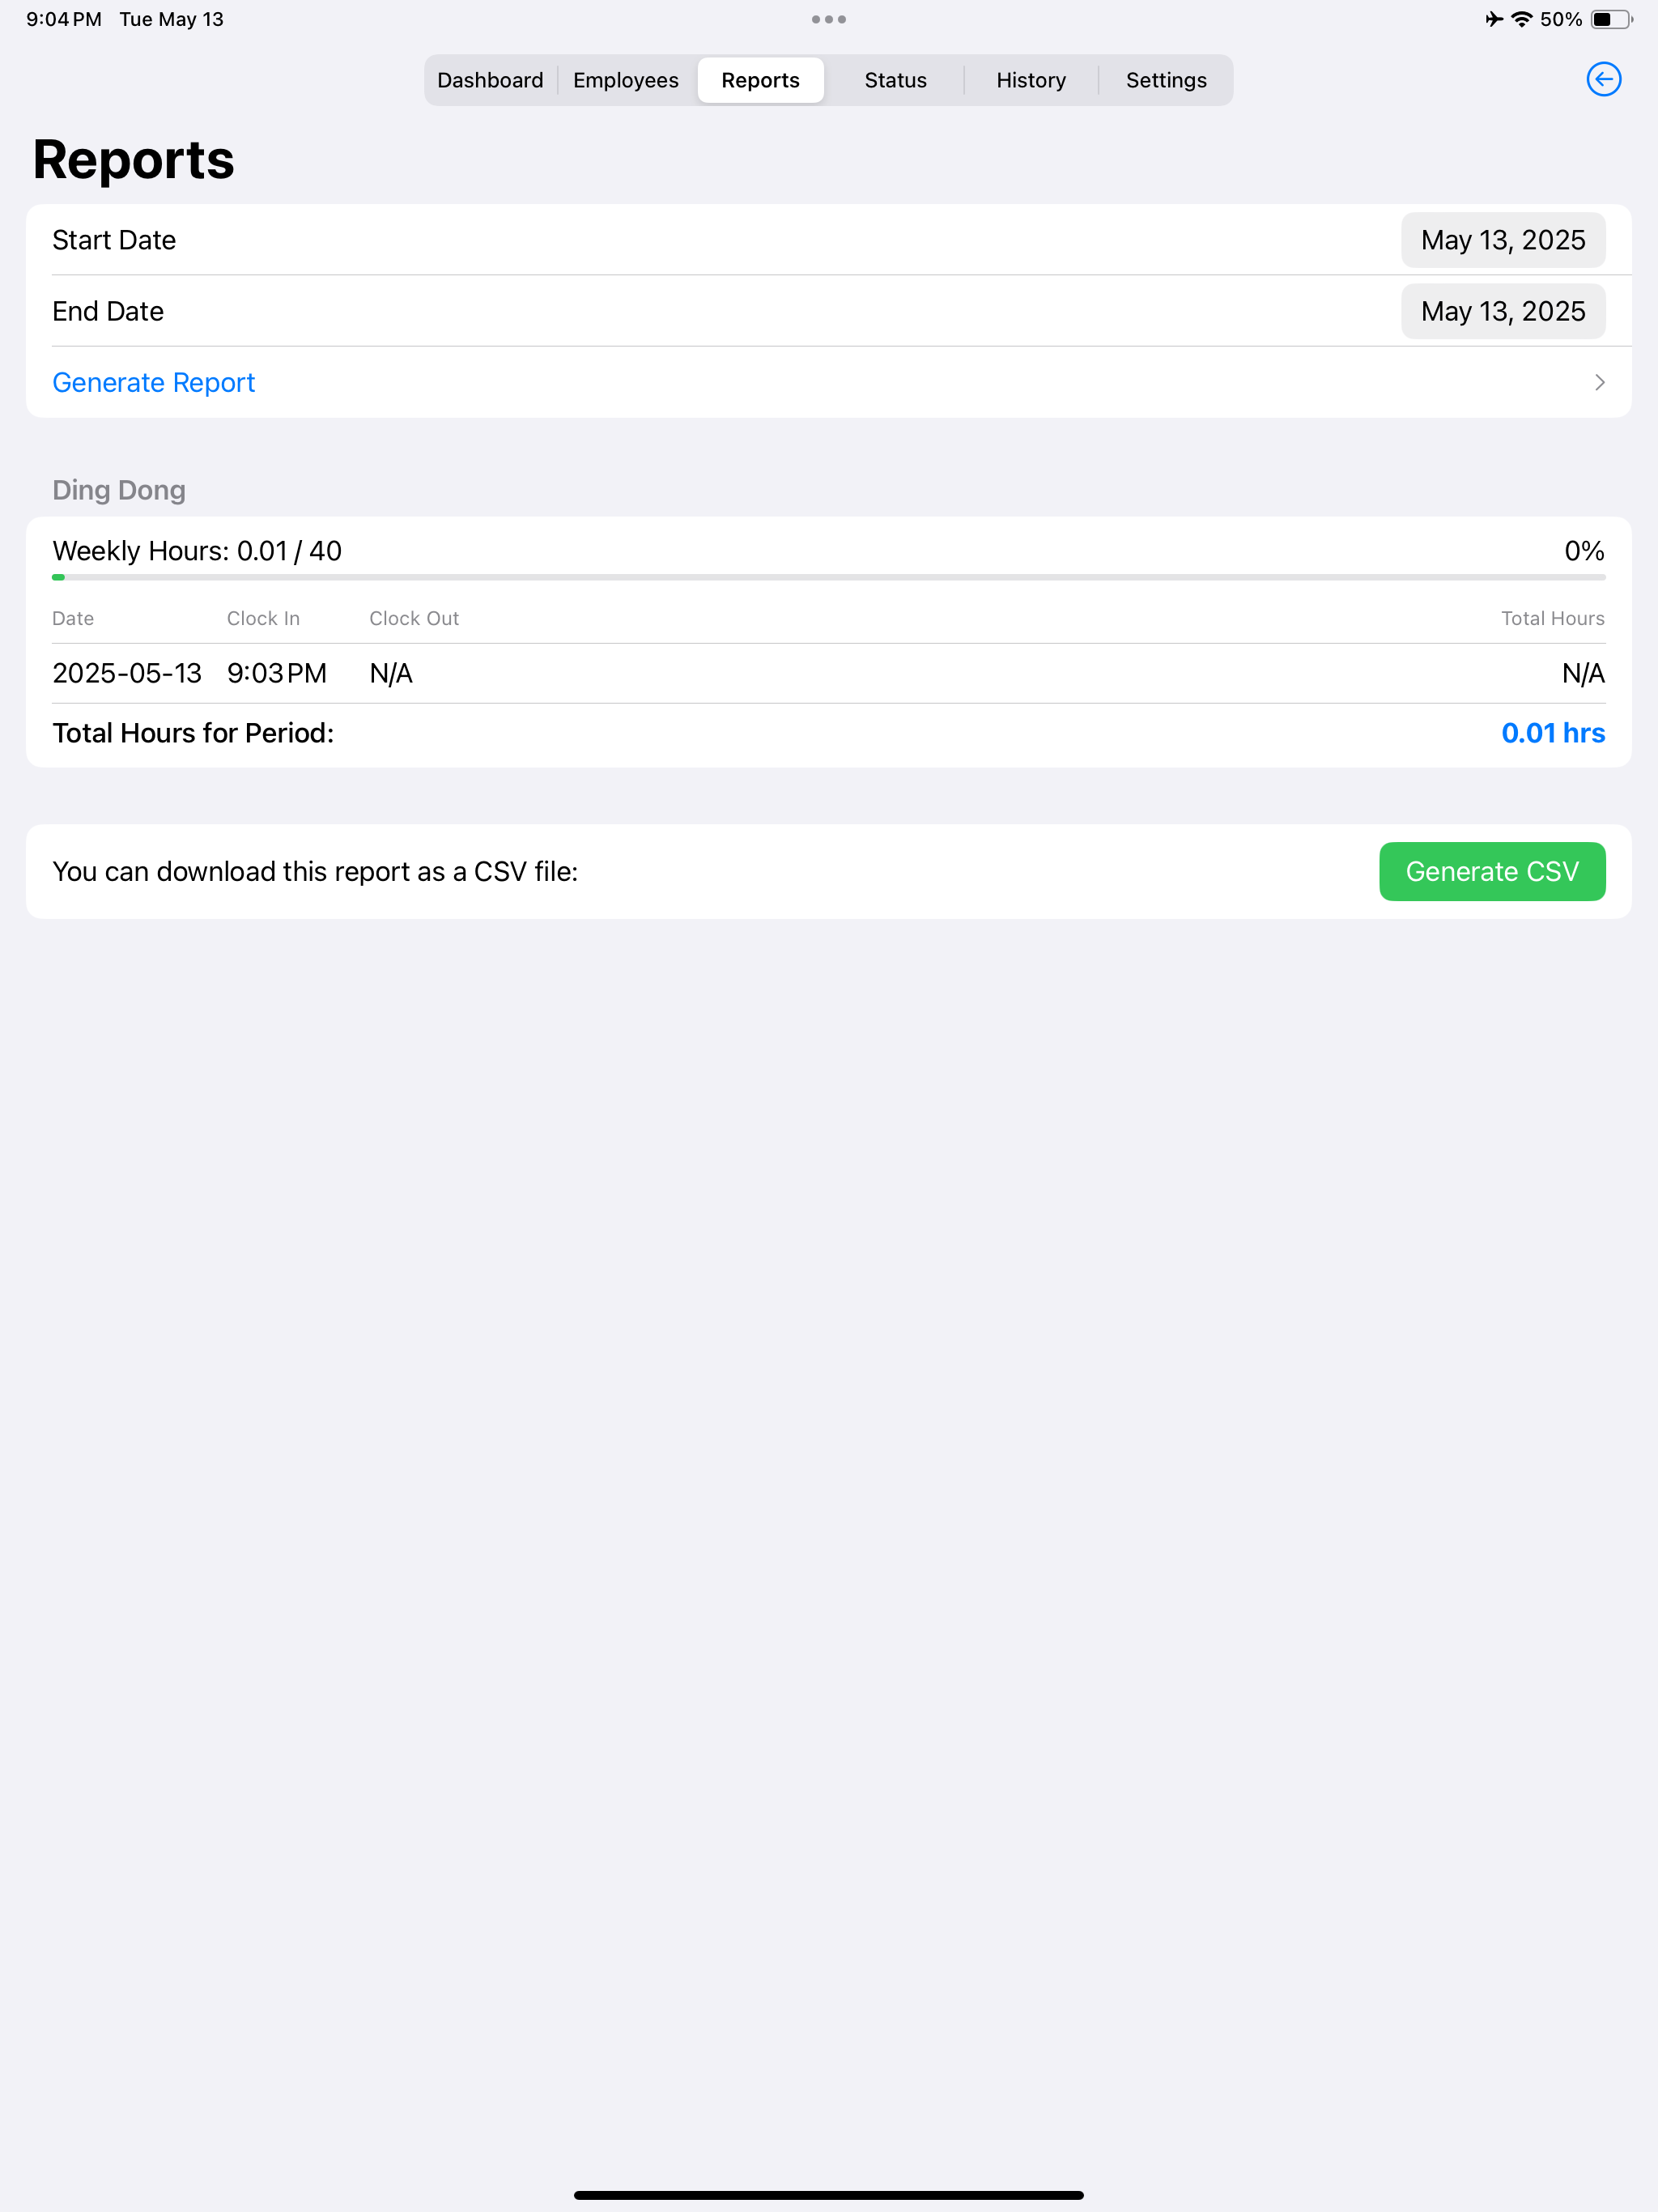Viewport: 1658px width, 2212px height.
Task: Click the battery indicator icon
Action: 1610,18
